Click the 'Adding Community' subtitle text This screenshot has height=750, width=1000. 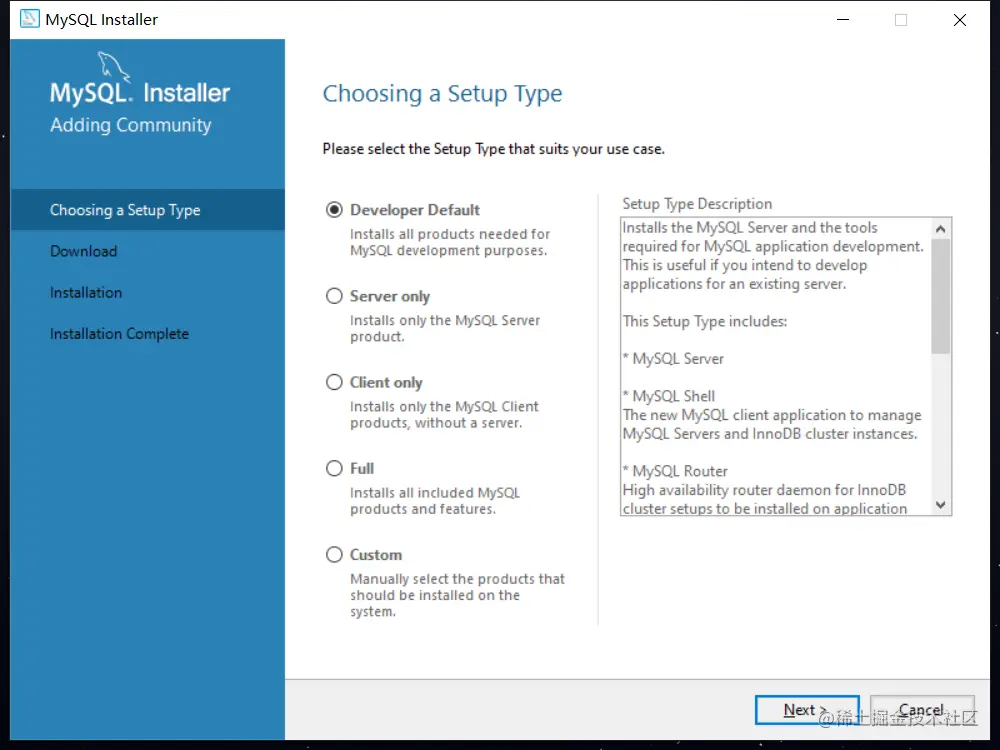(131, 124)
